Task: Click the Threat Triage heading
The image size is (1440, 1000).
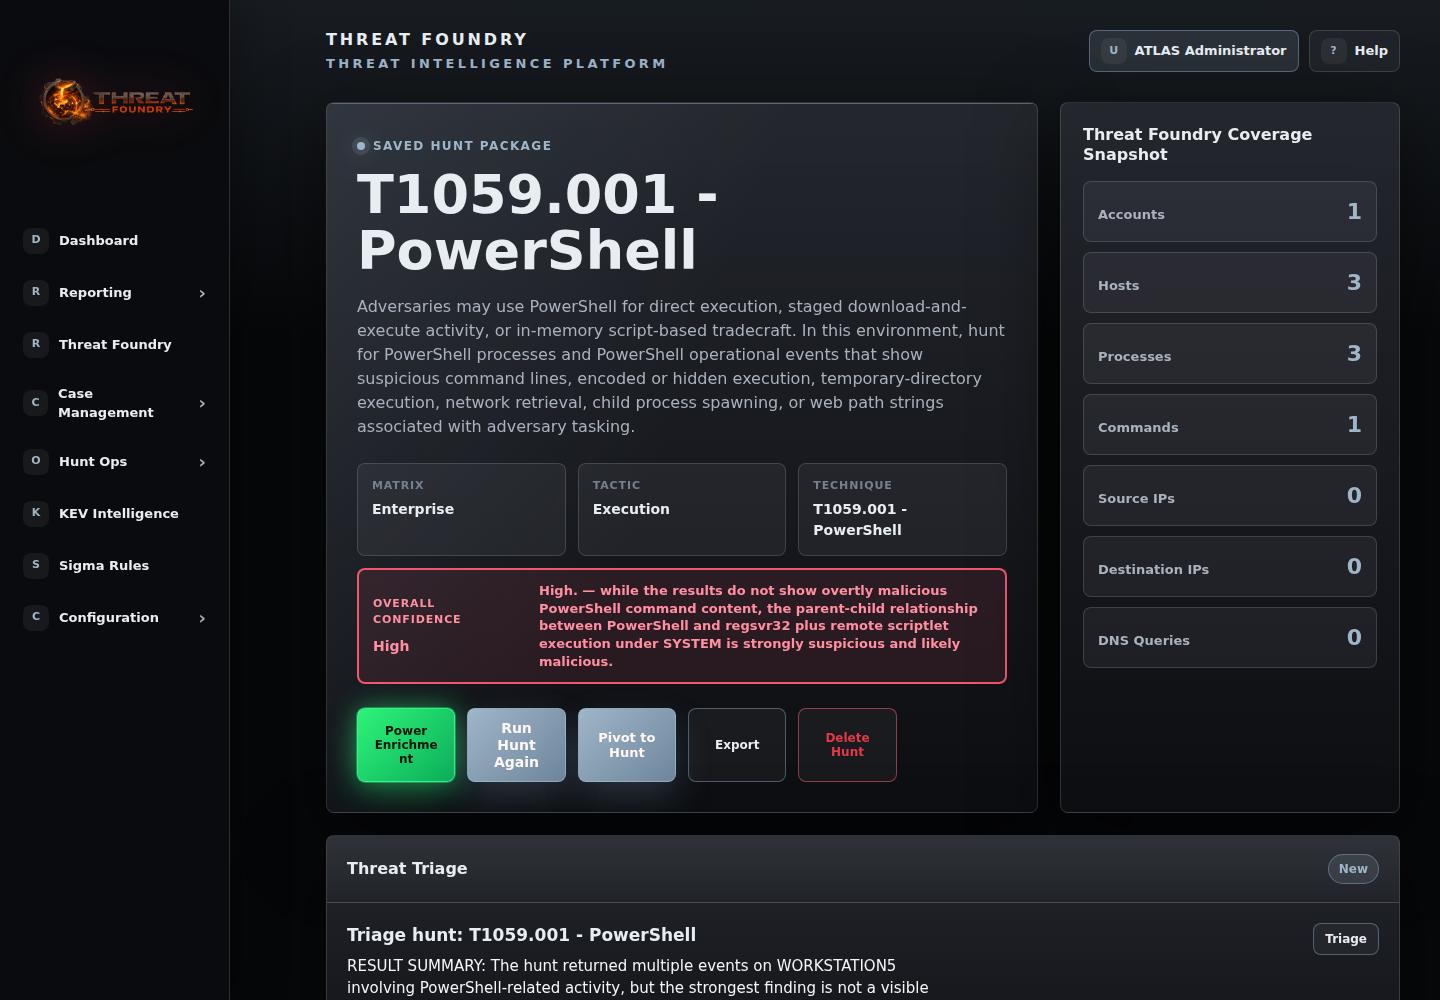Action: tap(407, 869)
